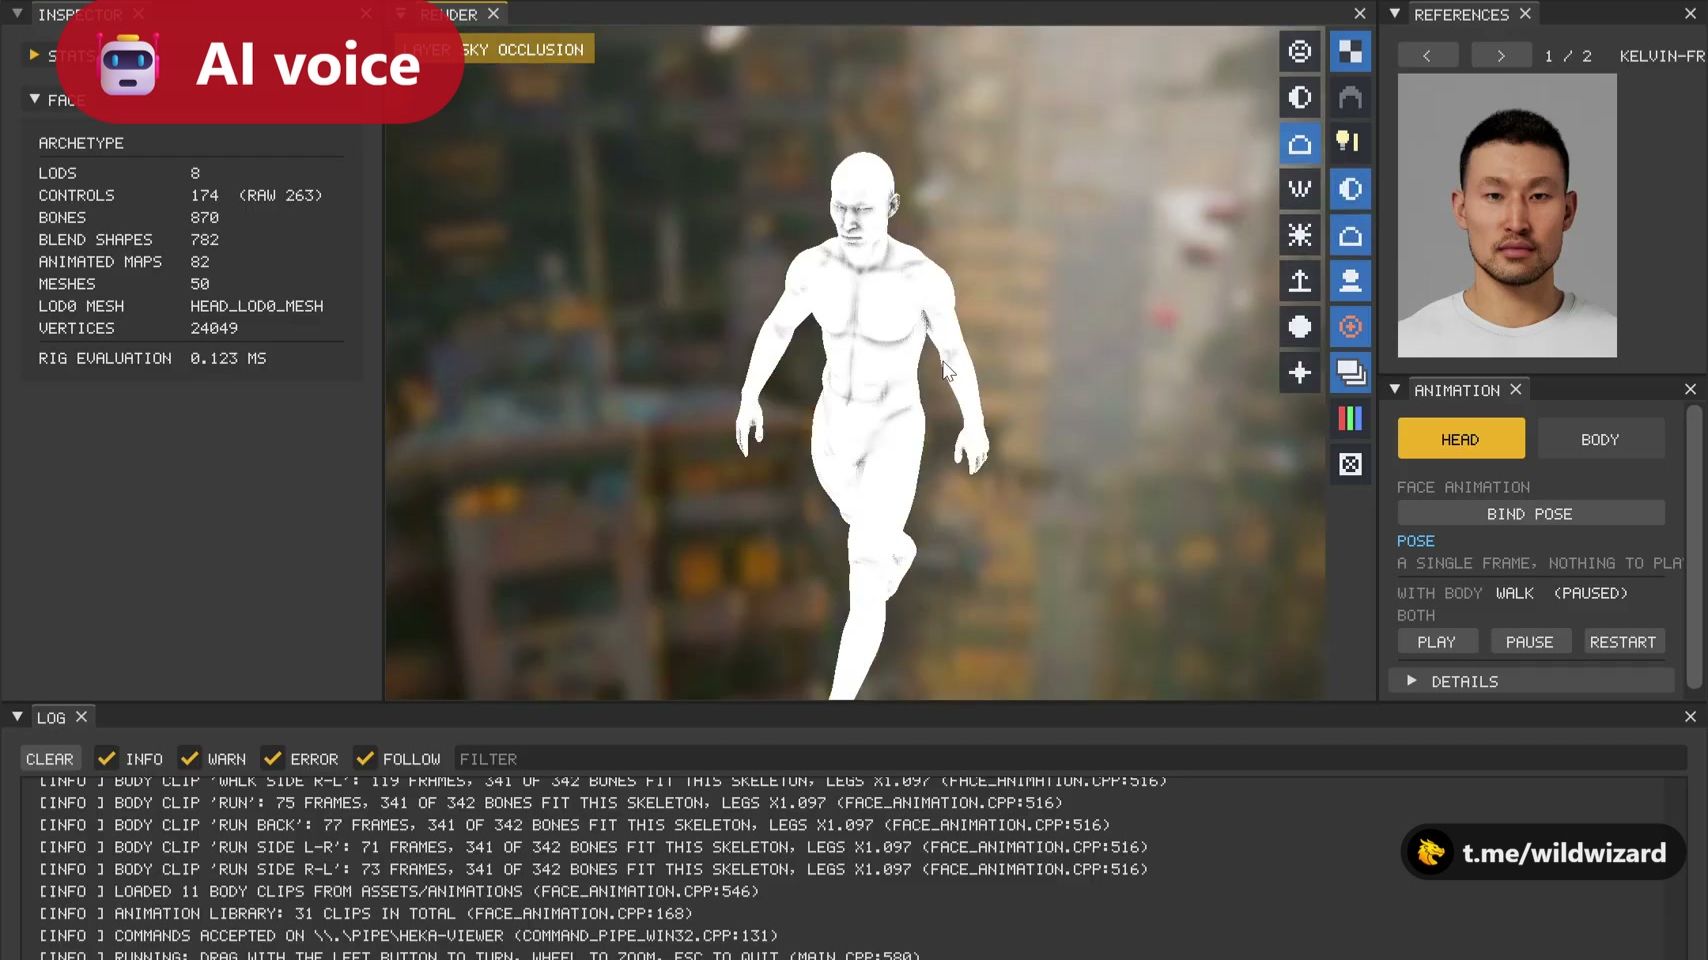Click the BIND POSE button
The image size is (1708, 960).
pos(1530,513)
